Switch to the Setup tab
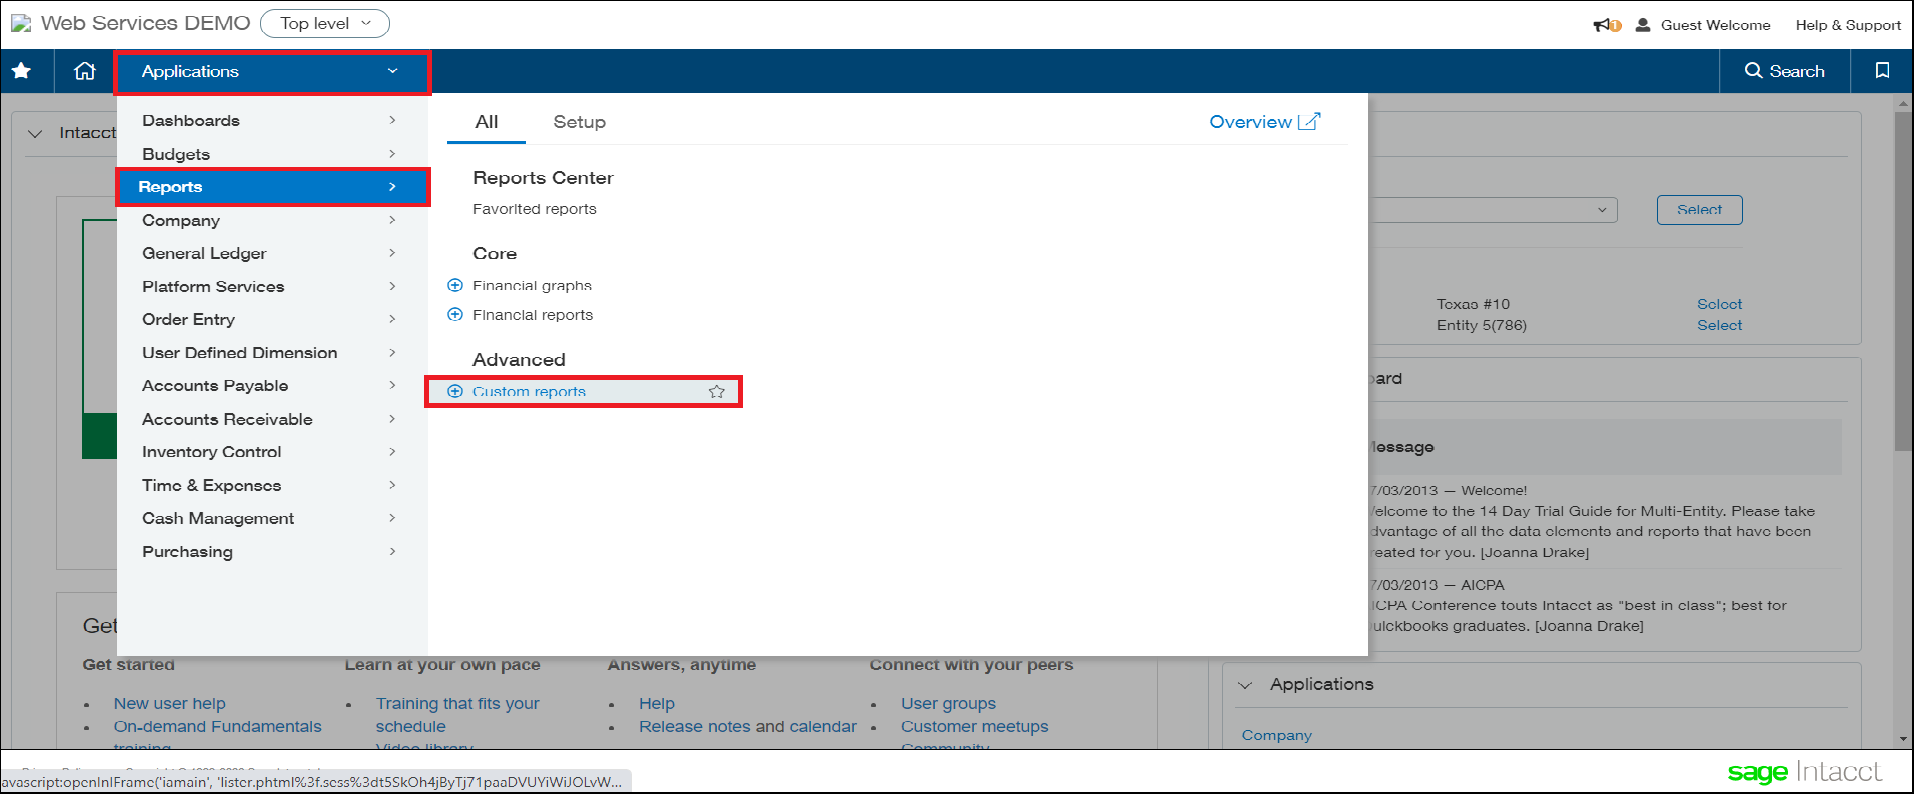Screen dimensions: 1914x794 pyautogui.click(x=580, y=122)
